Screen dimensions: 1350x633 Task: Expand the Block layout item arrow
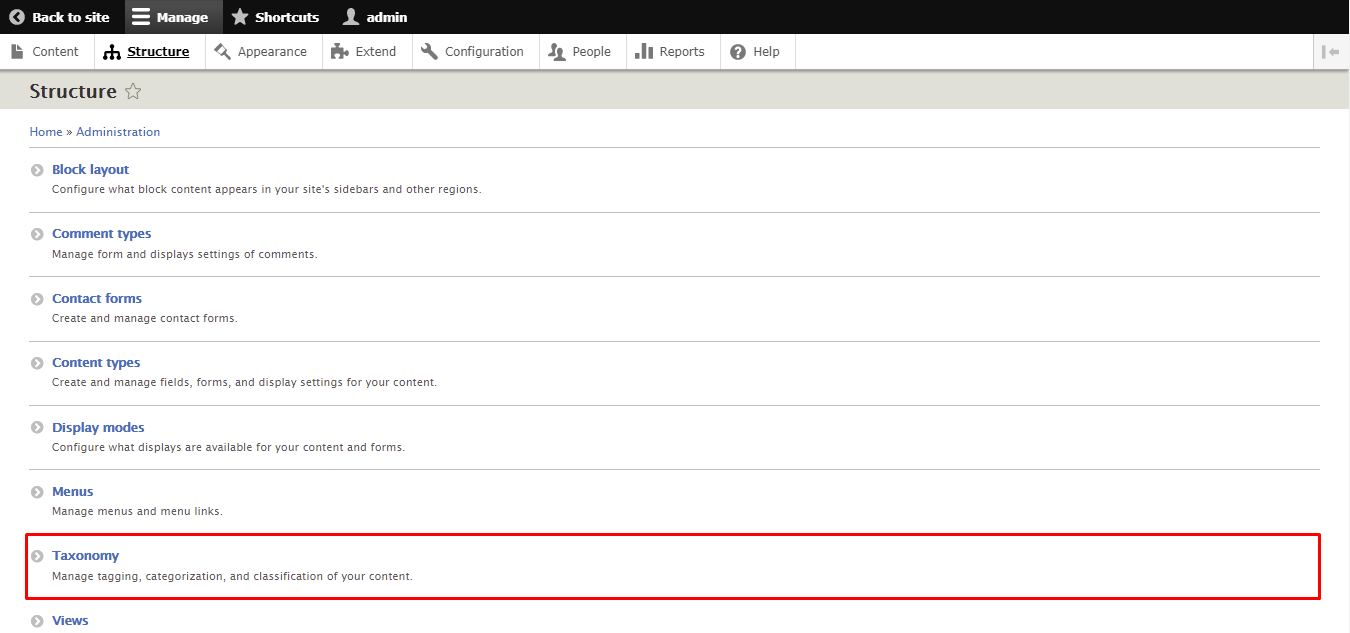36,169
